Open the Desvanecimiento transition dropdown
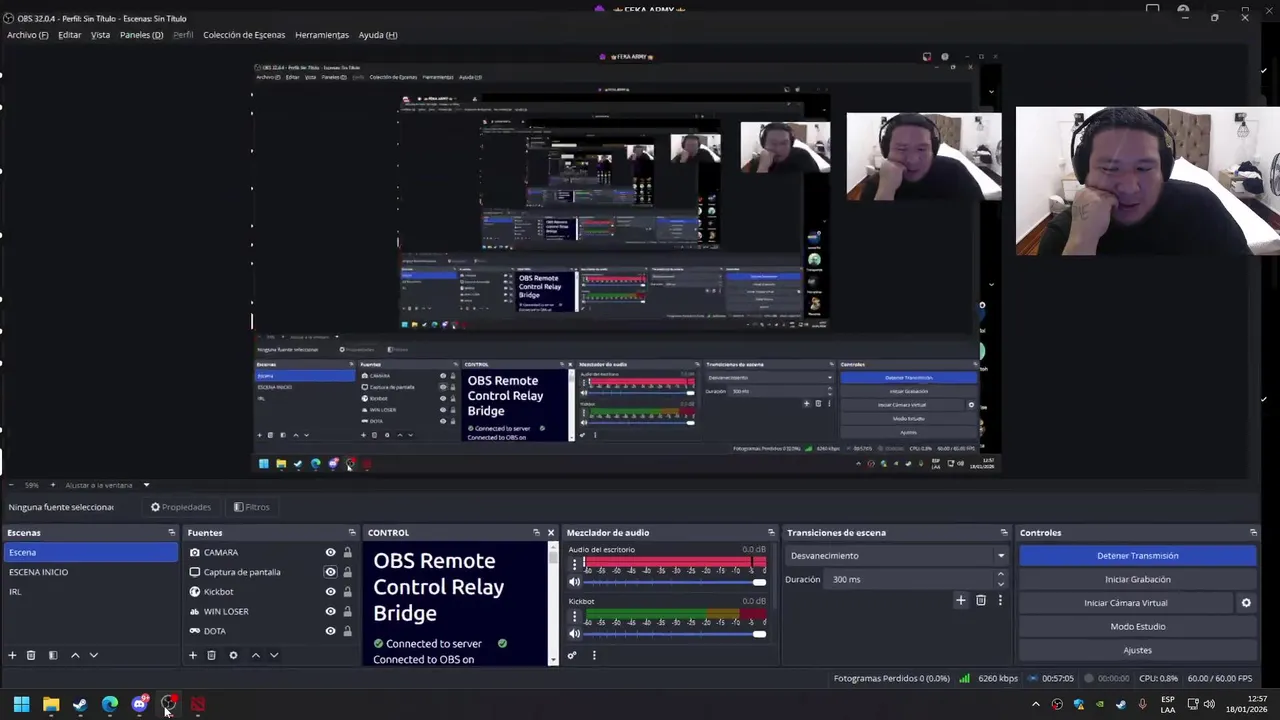Viewport: 1280px width, 720px height. (x=897, y=556)
